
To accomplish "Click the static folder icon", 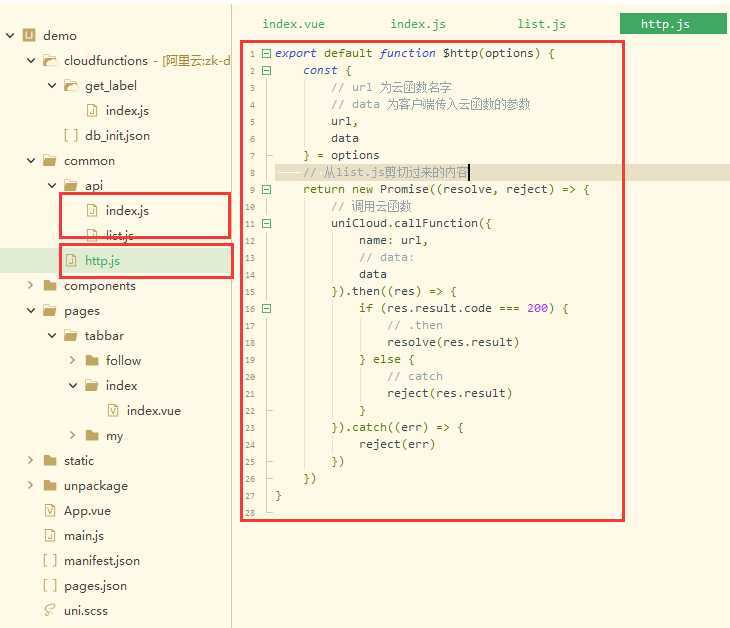I will click(49, 460).
